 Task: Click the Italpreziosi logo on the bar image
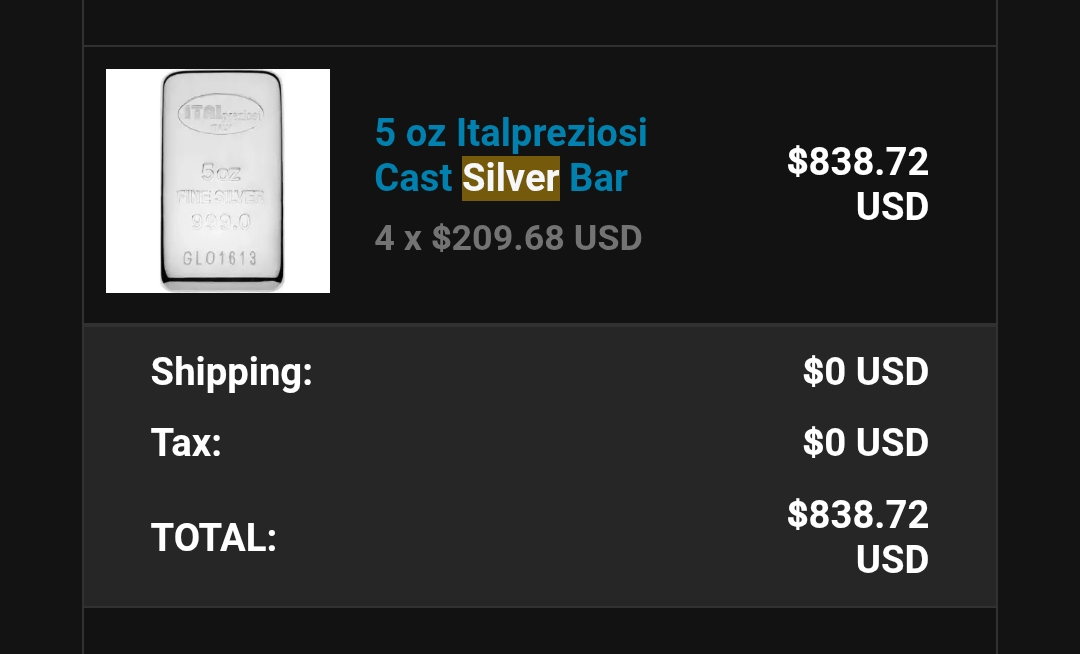click(220, 114)
